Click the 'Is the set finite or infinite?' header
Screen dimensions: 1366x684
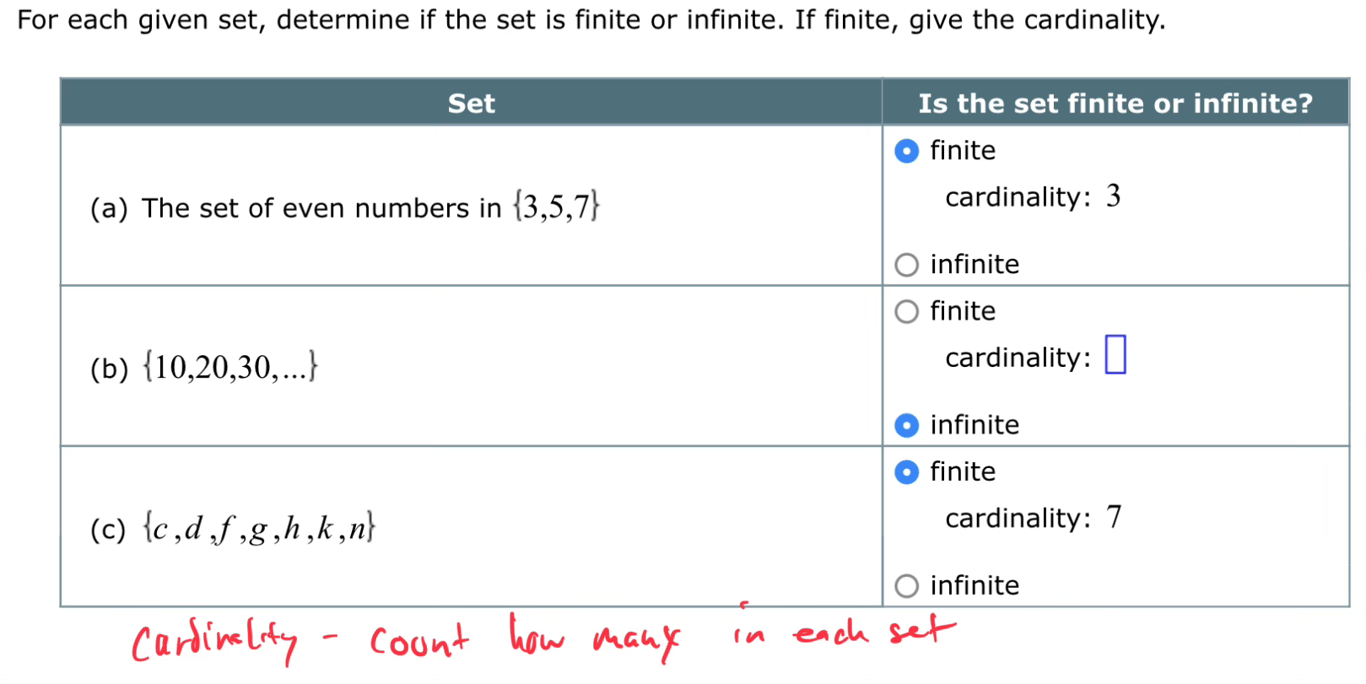[1115, 102]
